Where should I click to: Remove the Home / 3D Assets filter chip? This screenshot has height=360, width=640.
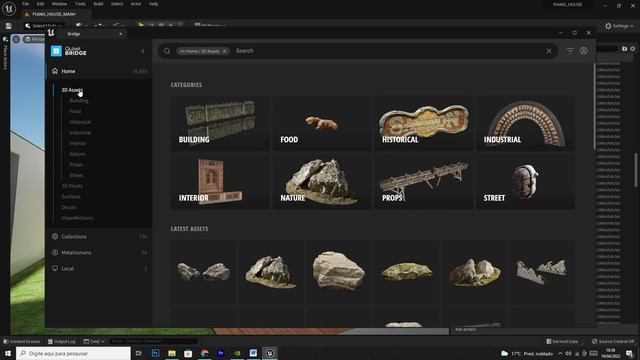click(224, 51)
